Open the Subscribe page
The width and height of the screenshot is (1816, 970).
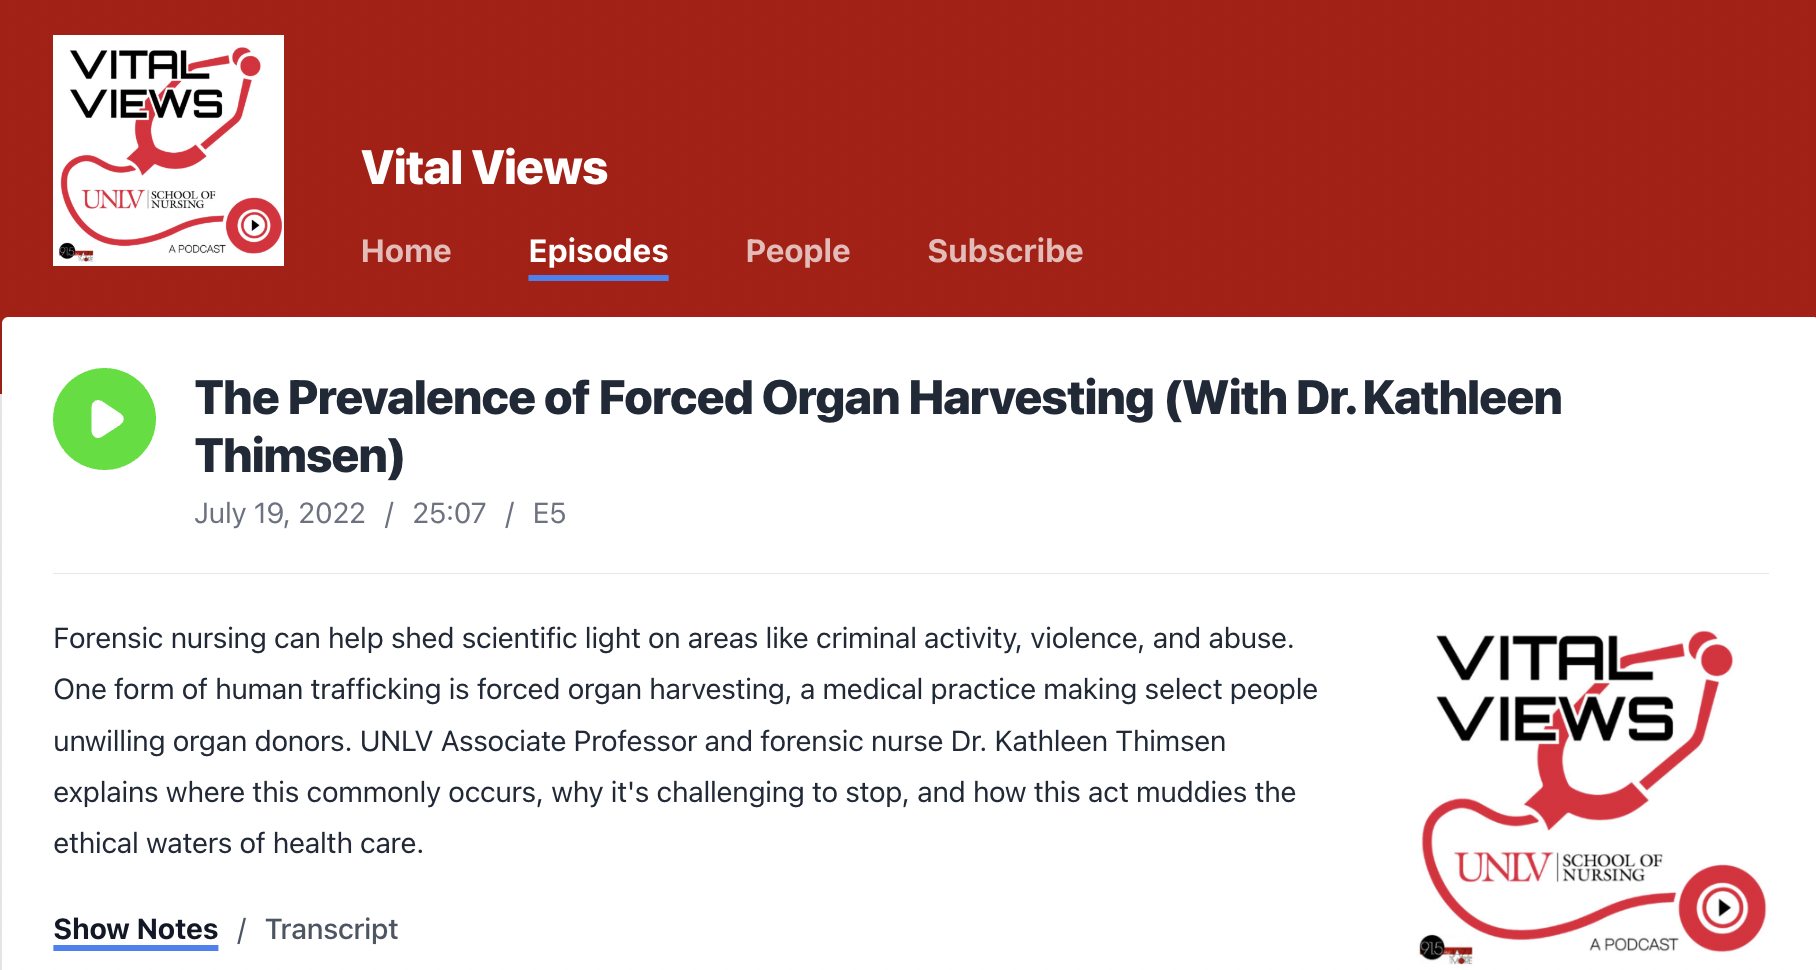pyautogui.click(x=1005, y=251)
